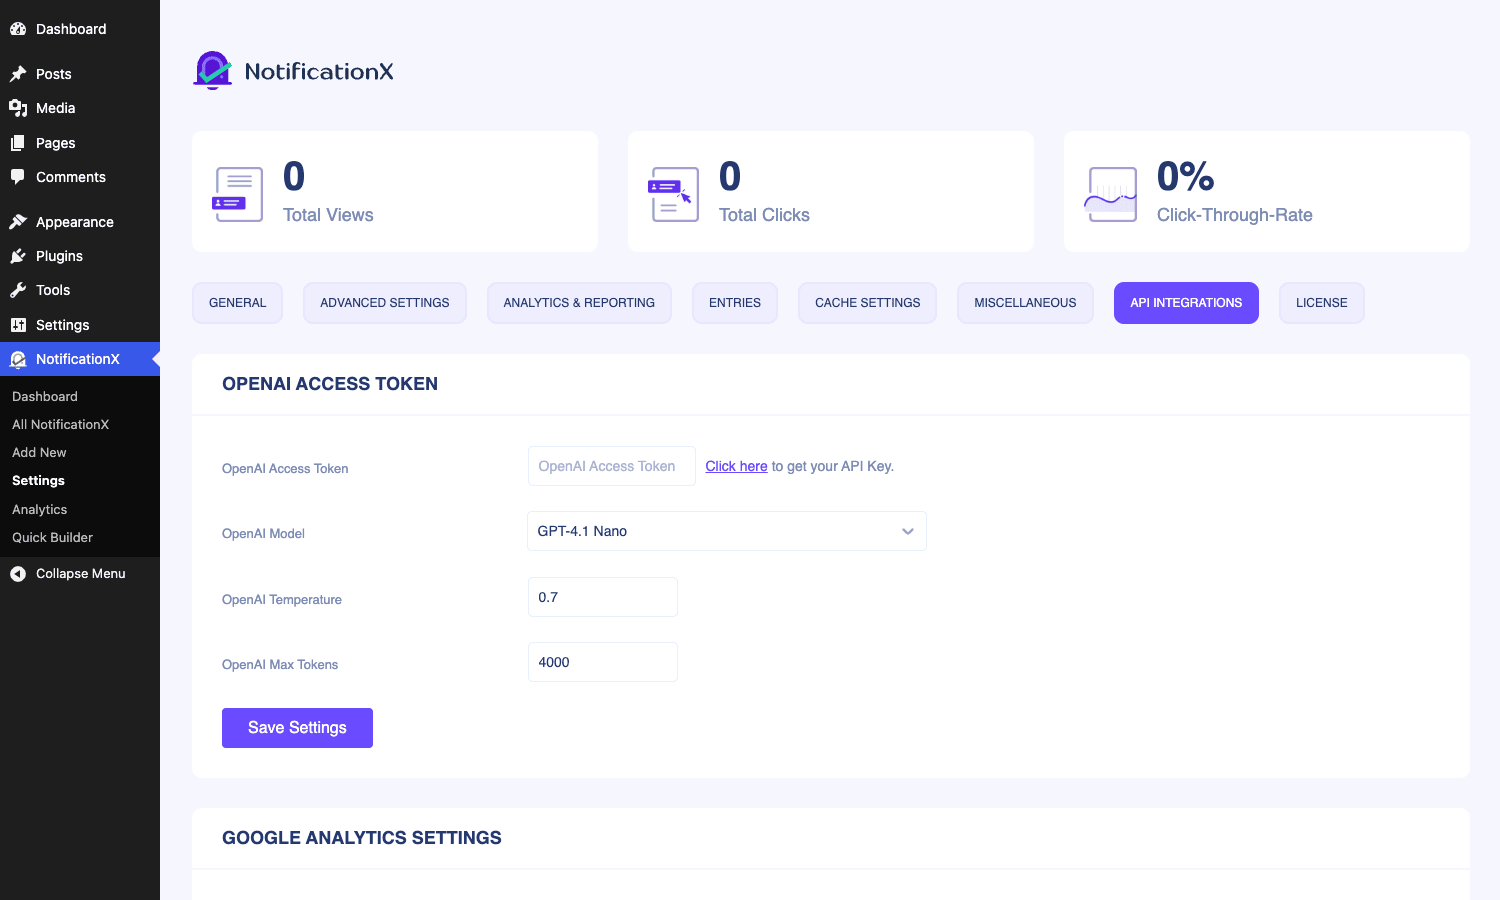The width and height of the screenshot is (1500, 900).
Task: Click the Tools wrench icon
Action: (x=18, y=290)
